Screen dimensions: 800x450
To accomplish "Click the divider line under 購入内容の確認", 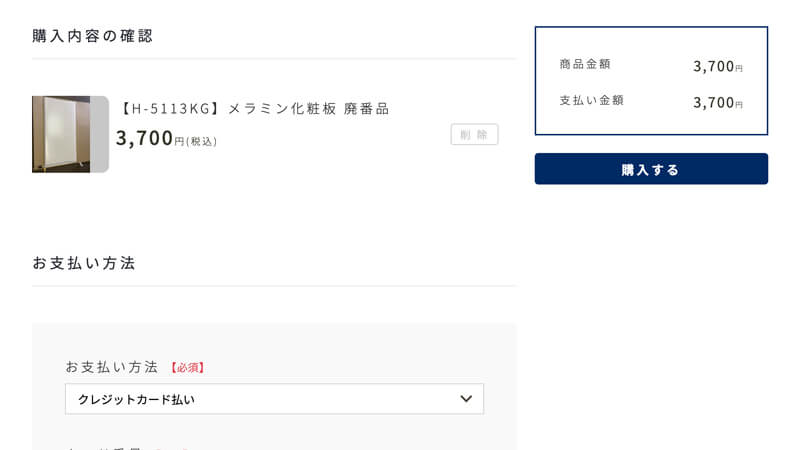I will click(274, 59).
